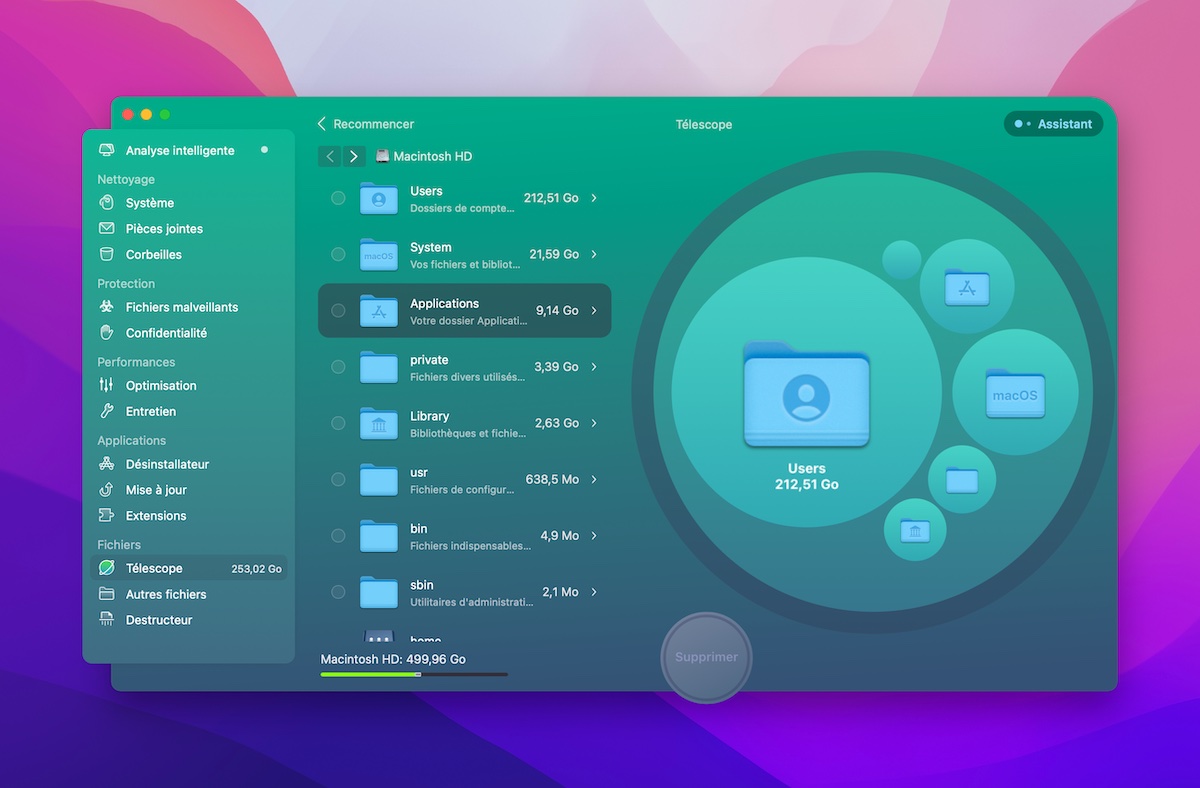
Task: Click the round Supprimer button
Action: point(706,657)
